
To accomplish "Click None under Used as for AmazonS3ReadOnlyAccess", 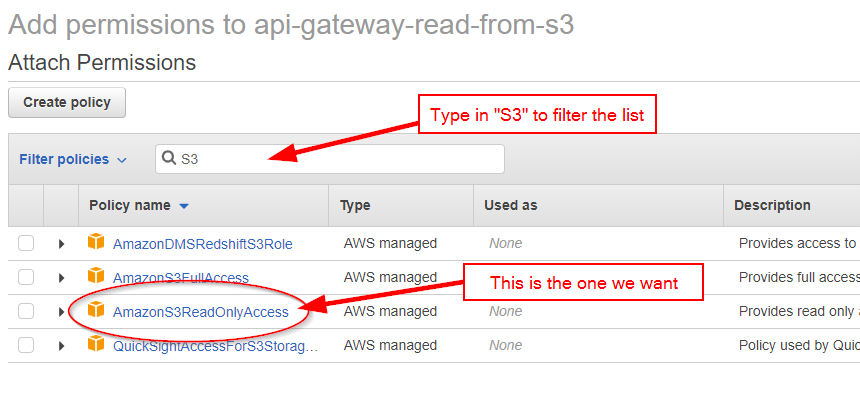I will click(506, 311).
